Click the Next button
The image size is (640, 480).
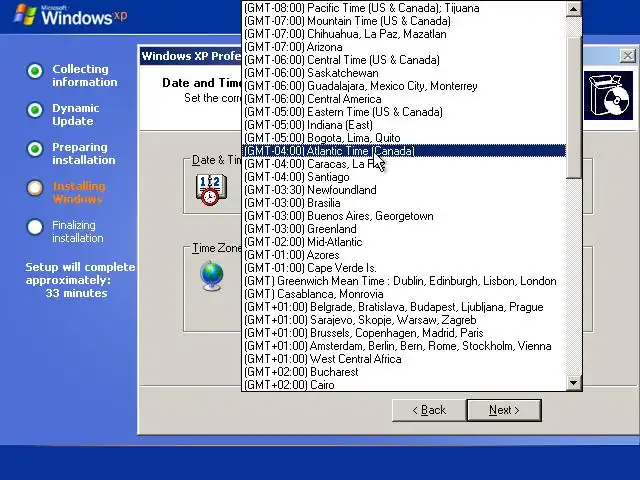pos(504,410)
